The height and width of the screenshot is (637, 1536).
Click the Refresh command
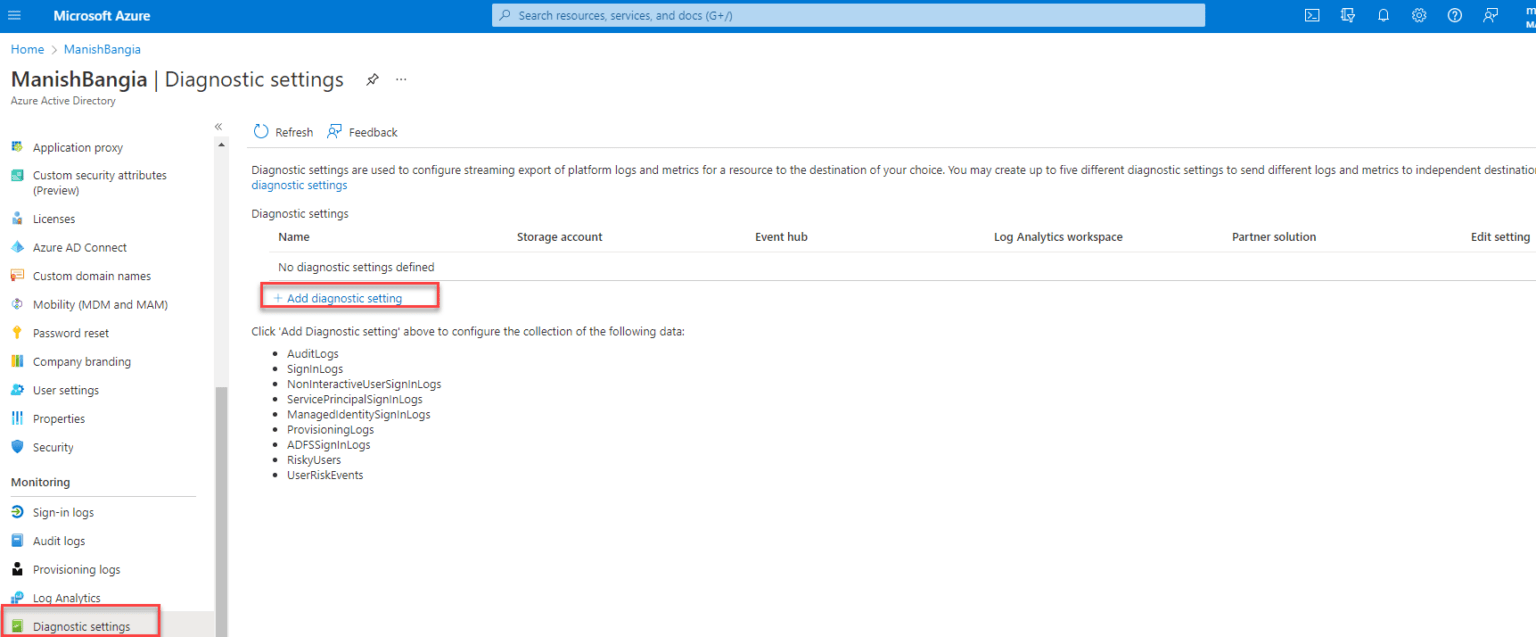(x=283, y=131)
